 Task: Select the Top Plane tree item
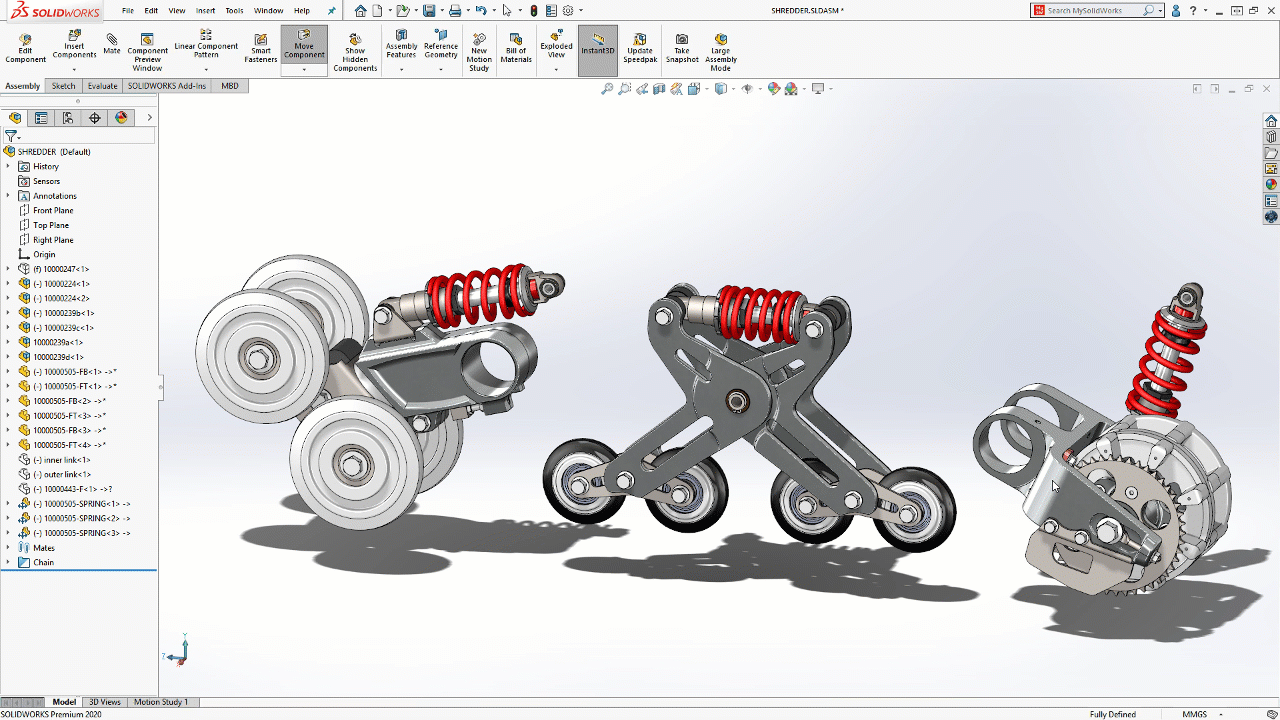click(x=51, y=225)
